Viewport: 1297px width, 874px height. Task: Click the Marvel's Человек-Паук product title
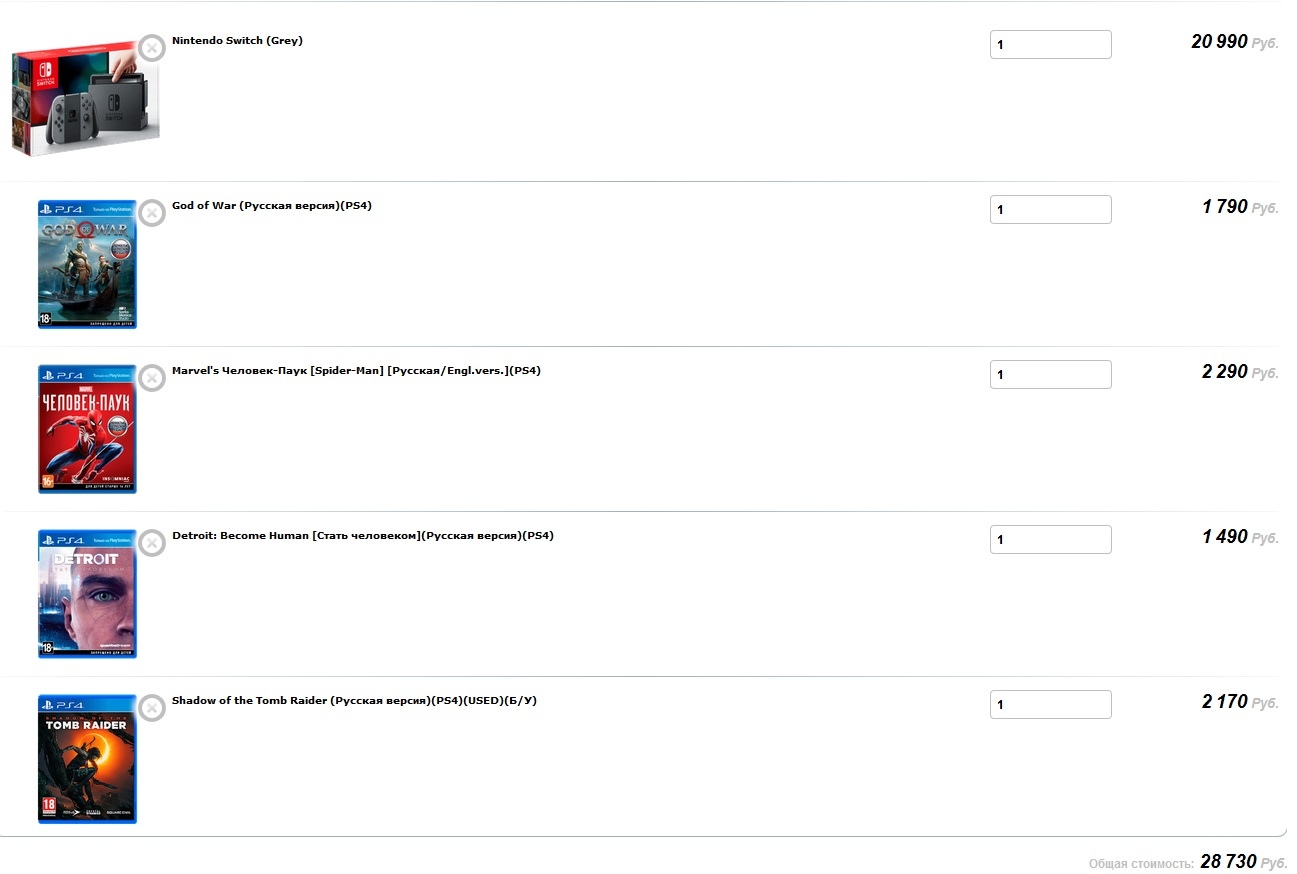point(356,371)
